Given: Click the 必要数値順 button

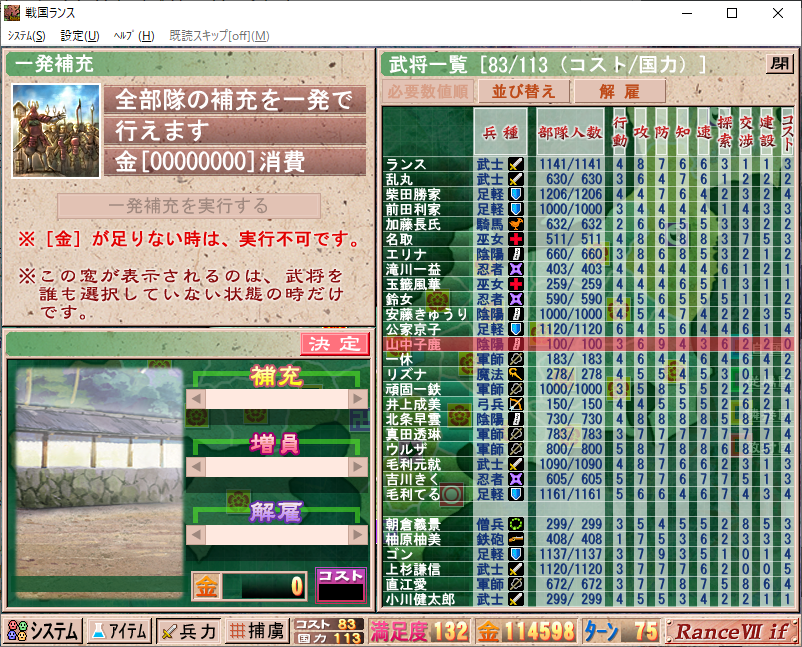Looking at the screenshot, I should (x=428, y=92).
